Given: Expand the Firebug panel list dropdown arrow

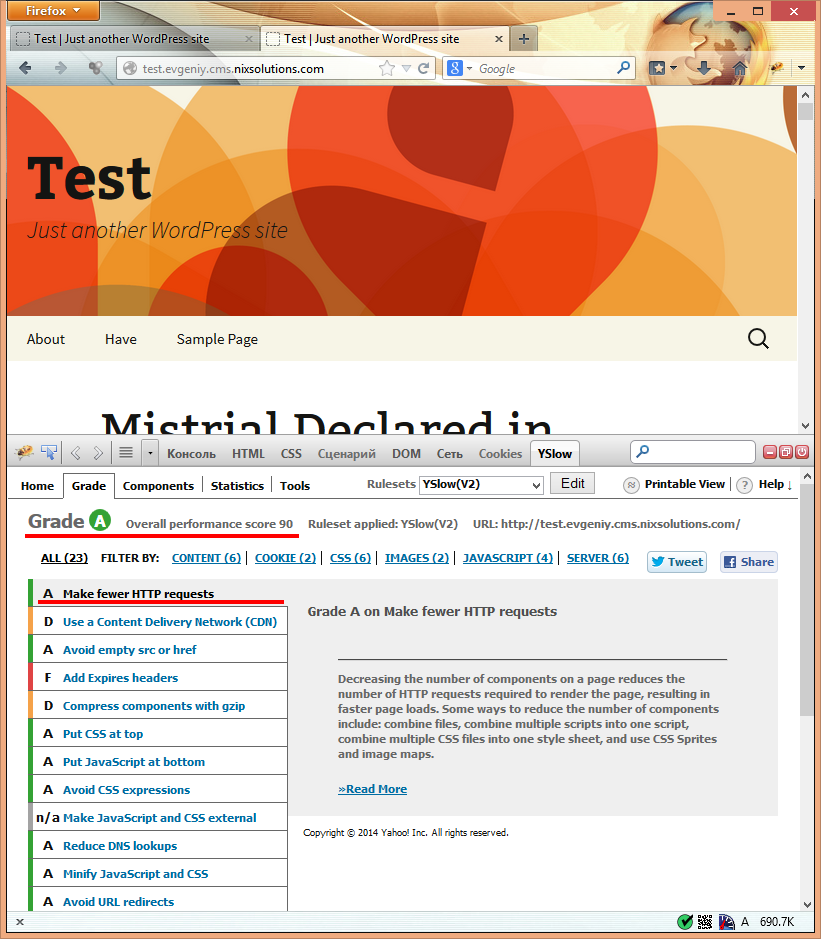Looking at the screenshot, I should (x=150, y=453).
